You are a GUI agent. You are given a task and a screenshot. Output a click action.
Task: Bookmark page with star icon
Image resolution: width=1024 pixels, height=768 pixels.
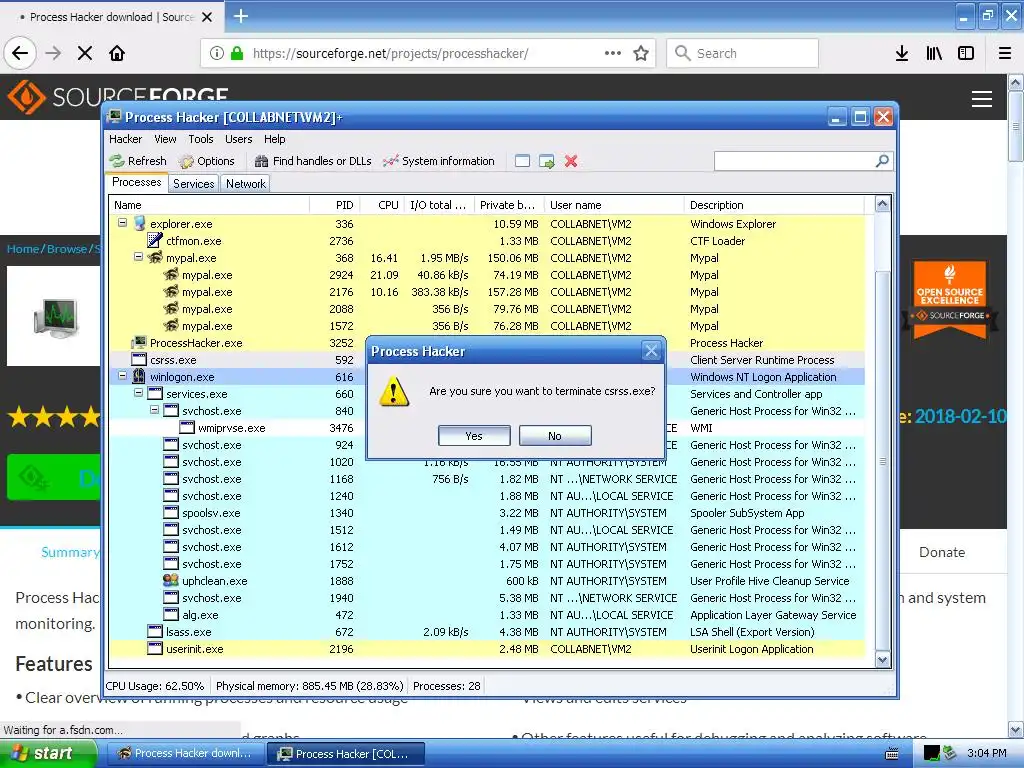(641, 53)
